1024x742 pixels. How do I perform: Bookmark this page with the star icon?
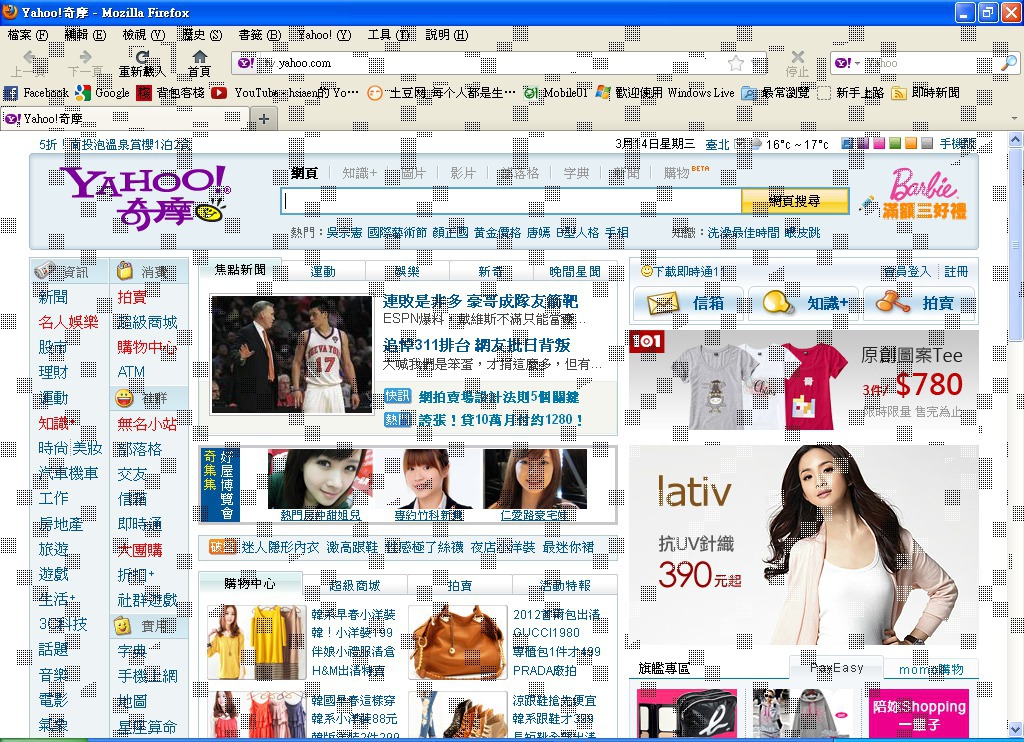736,63
